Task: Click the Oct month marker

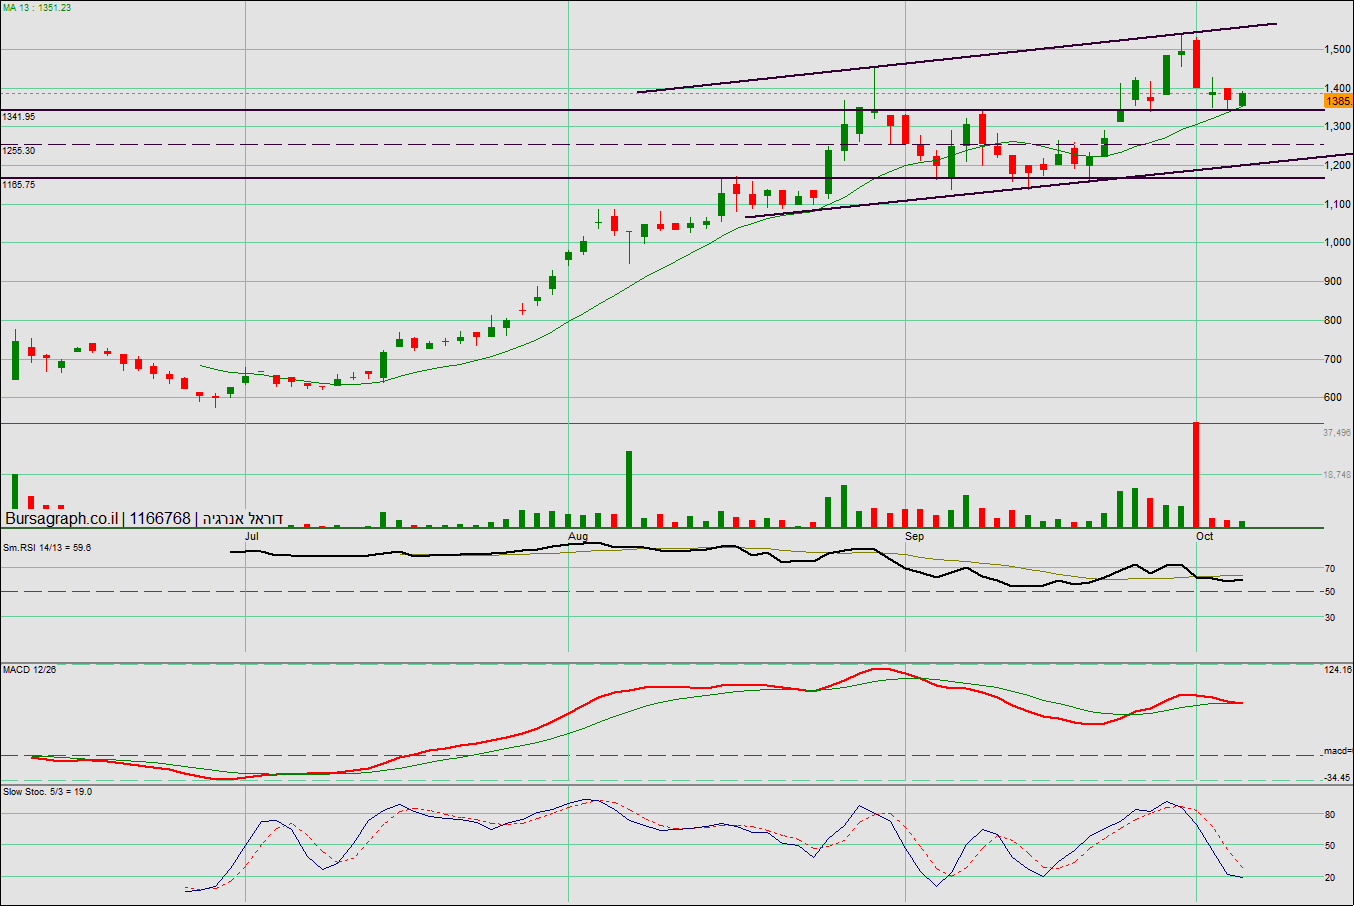Action: (x=1205, y=537)
